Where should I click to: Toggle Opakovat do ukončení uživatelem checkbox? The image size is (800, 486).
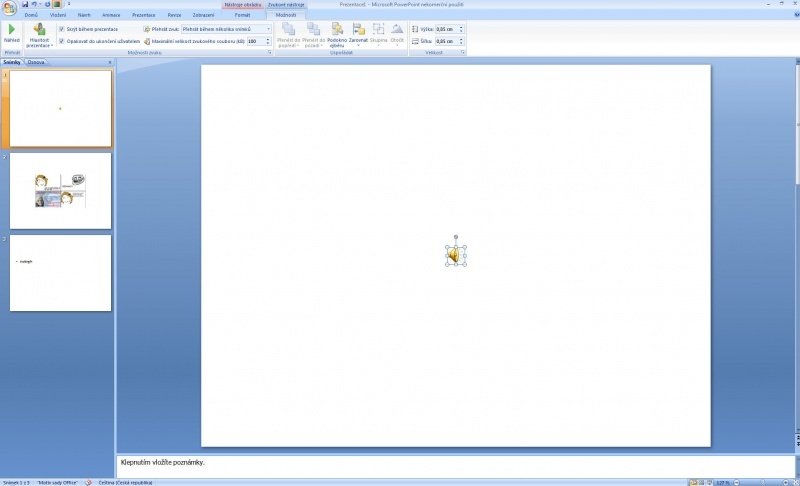click(62, 41)
